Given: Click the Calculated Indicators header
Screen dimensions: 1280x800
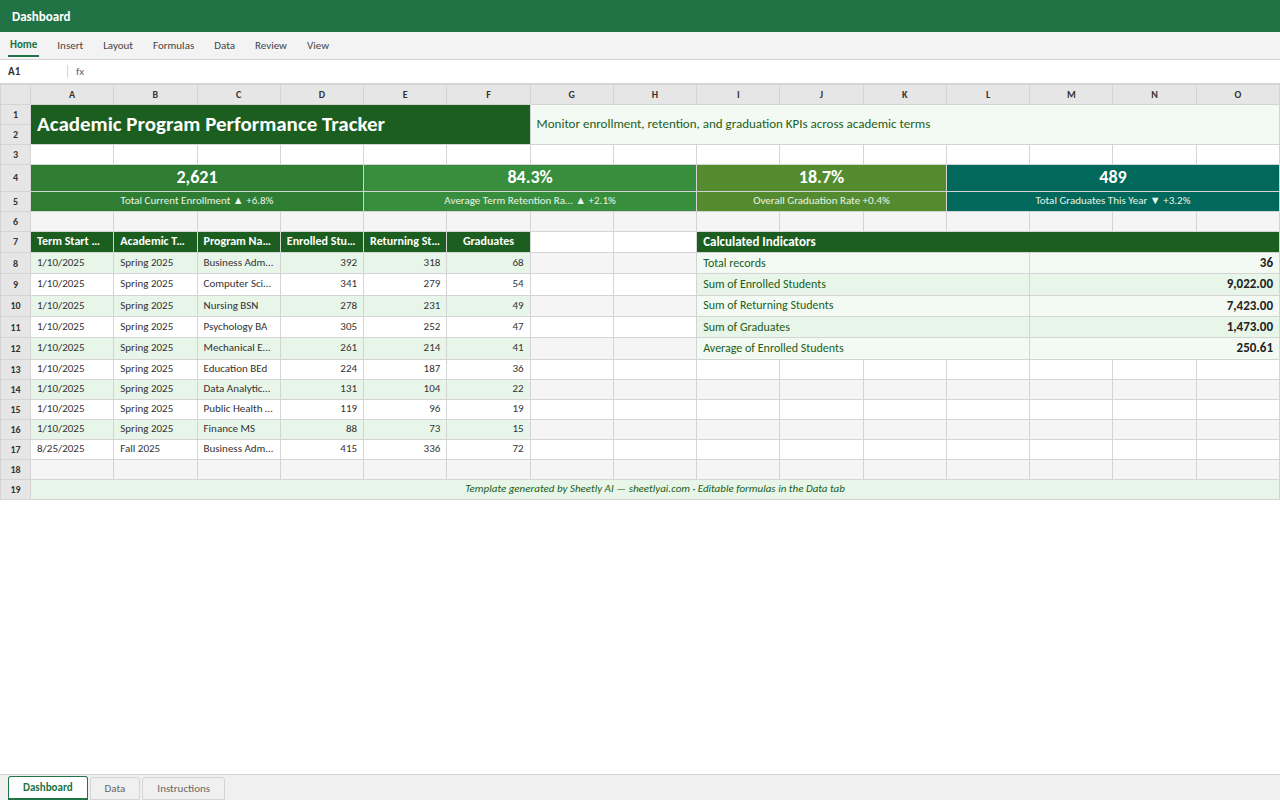Looking at the screenshot, I should point(988,242).
